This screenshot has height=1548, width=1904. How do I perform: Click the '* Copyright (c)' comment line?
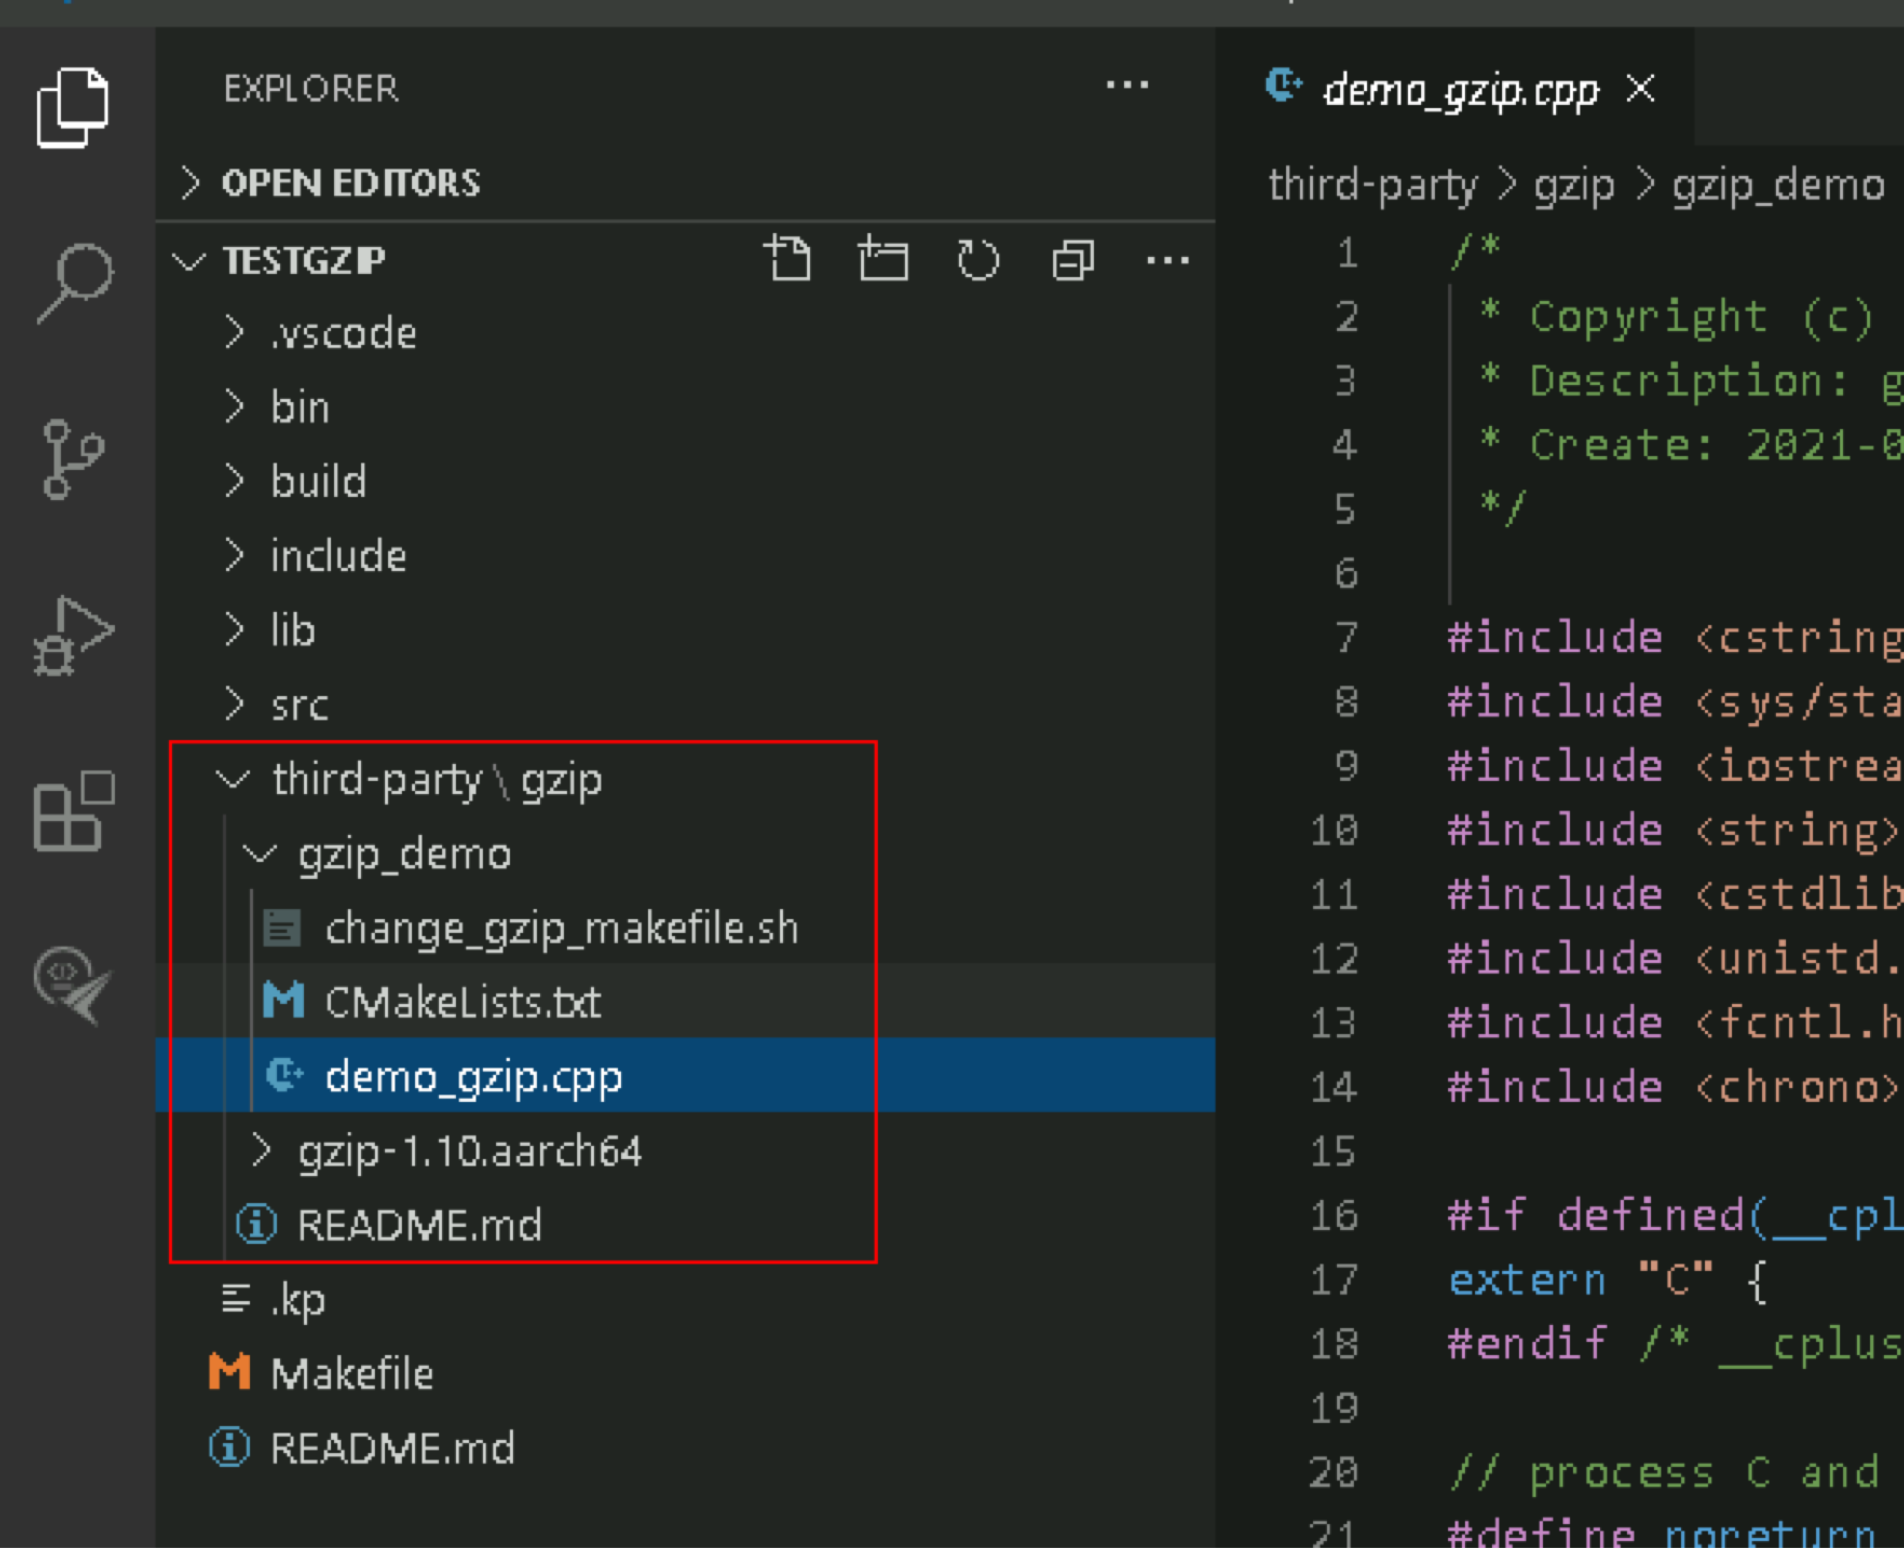coord(1676,317)
